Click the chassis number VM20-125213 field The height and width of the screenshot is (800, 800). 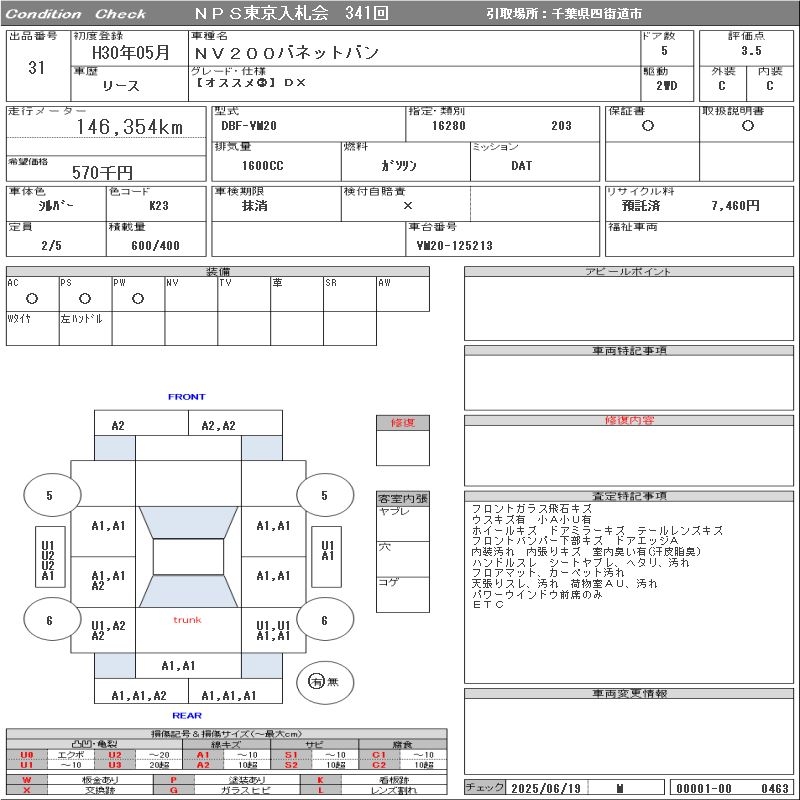pyautogui.click(x=455, y=245)
